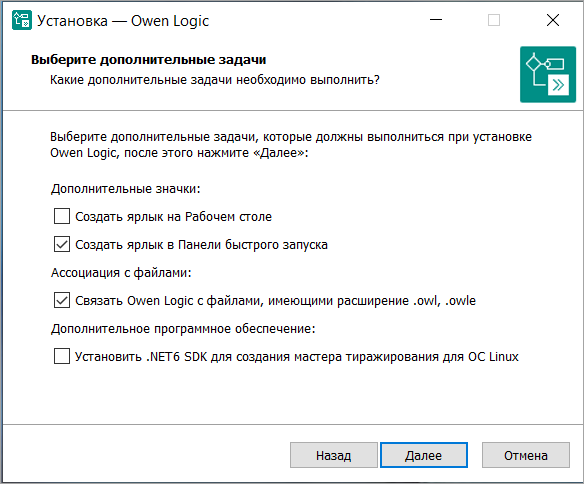Click the bold heading Выберите дополнительные задачи
Image resolution: width=584 pixels, height=484 pixels.
point(149,60)
